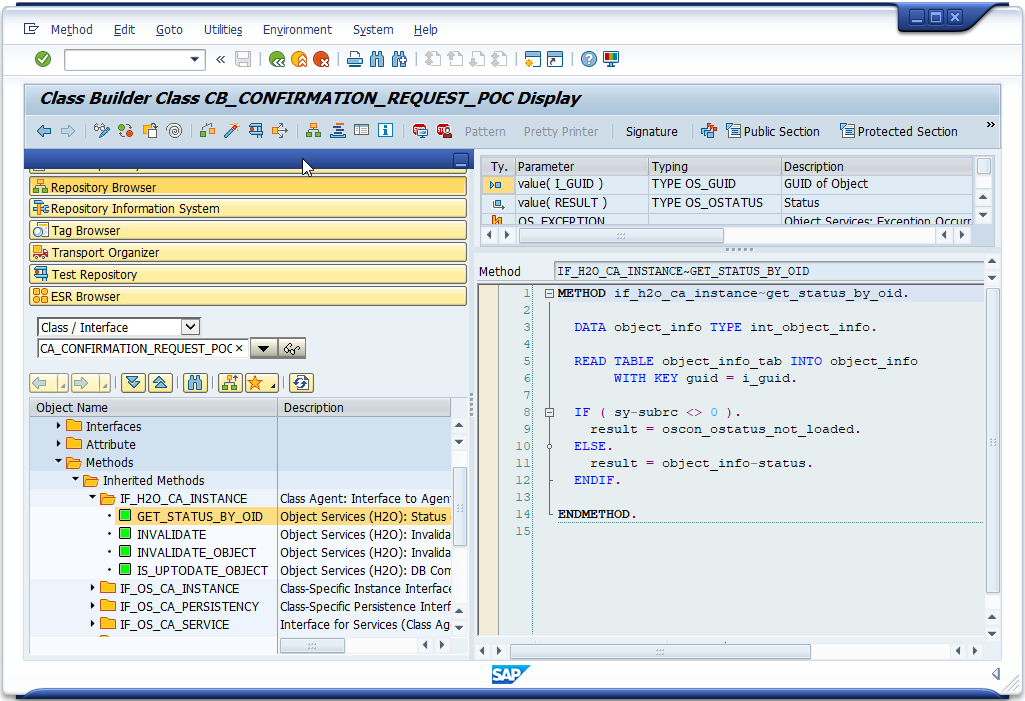Click the green Enter checkmark icon
Screen dimensions: 1025x701
pos(43,60)
